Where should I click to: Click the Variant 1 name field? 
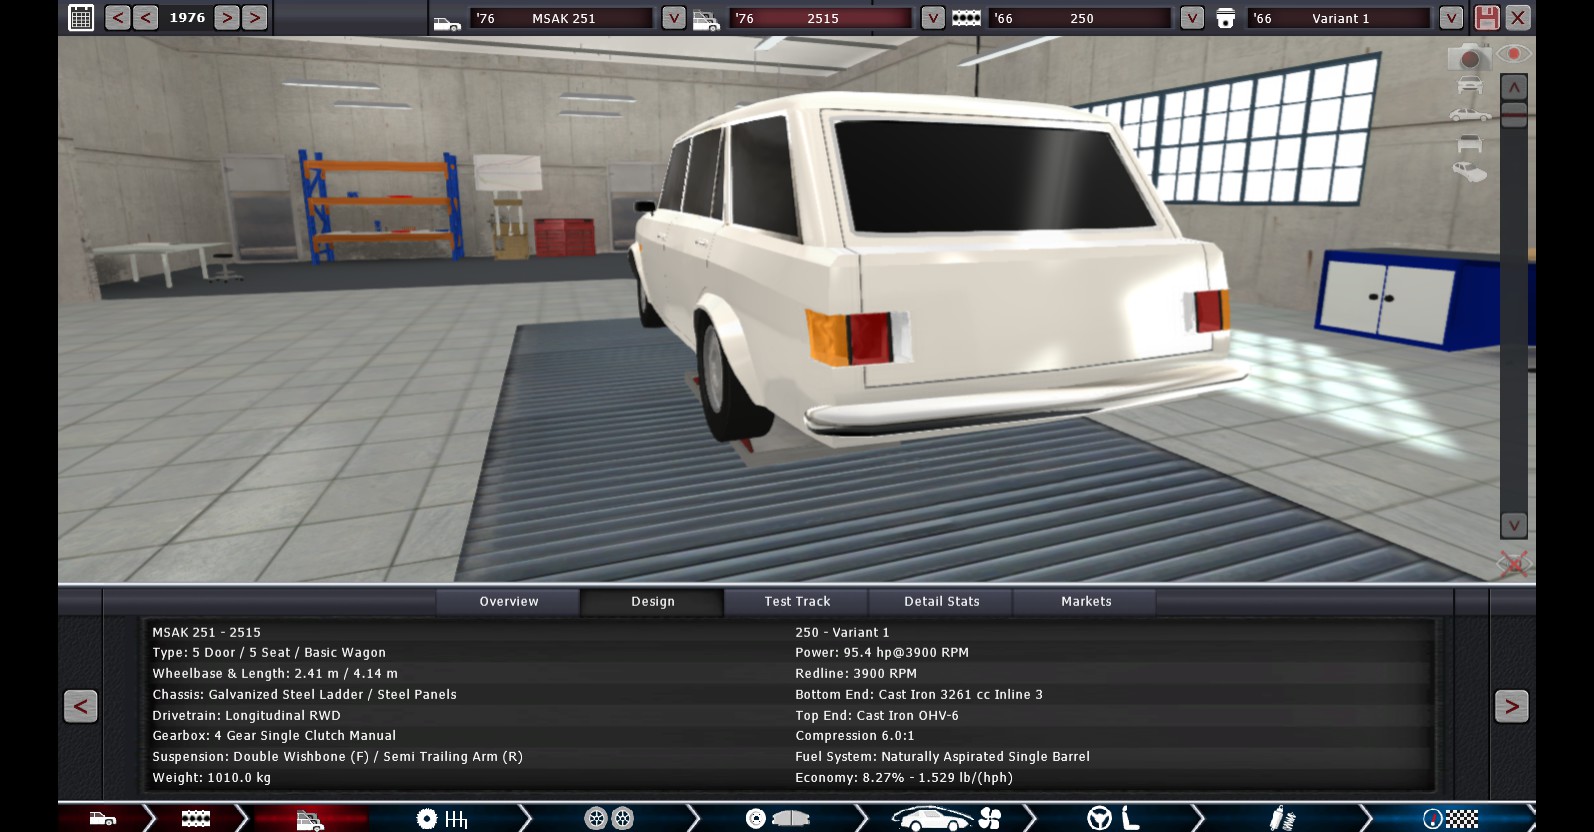click(1340, 18)
